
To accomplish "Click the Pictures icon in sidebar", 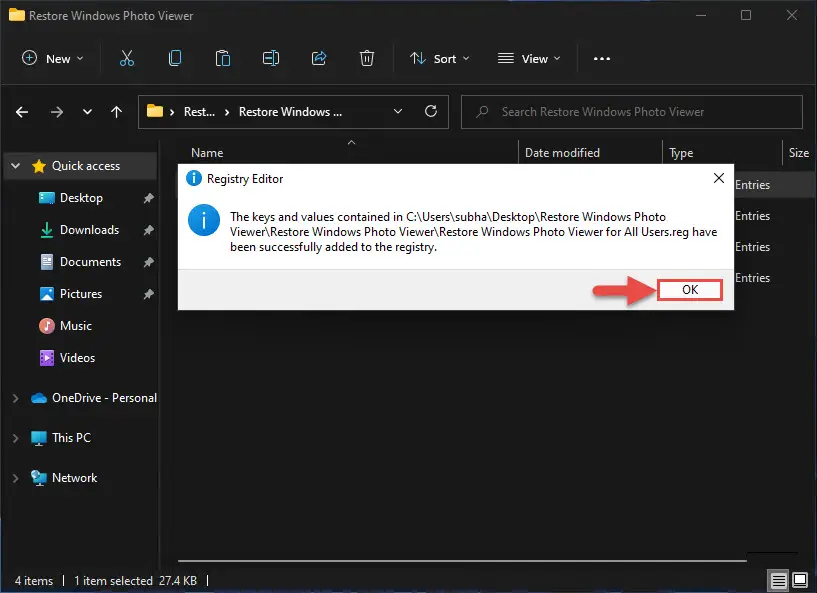I will (x=46, y=294).
